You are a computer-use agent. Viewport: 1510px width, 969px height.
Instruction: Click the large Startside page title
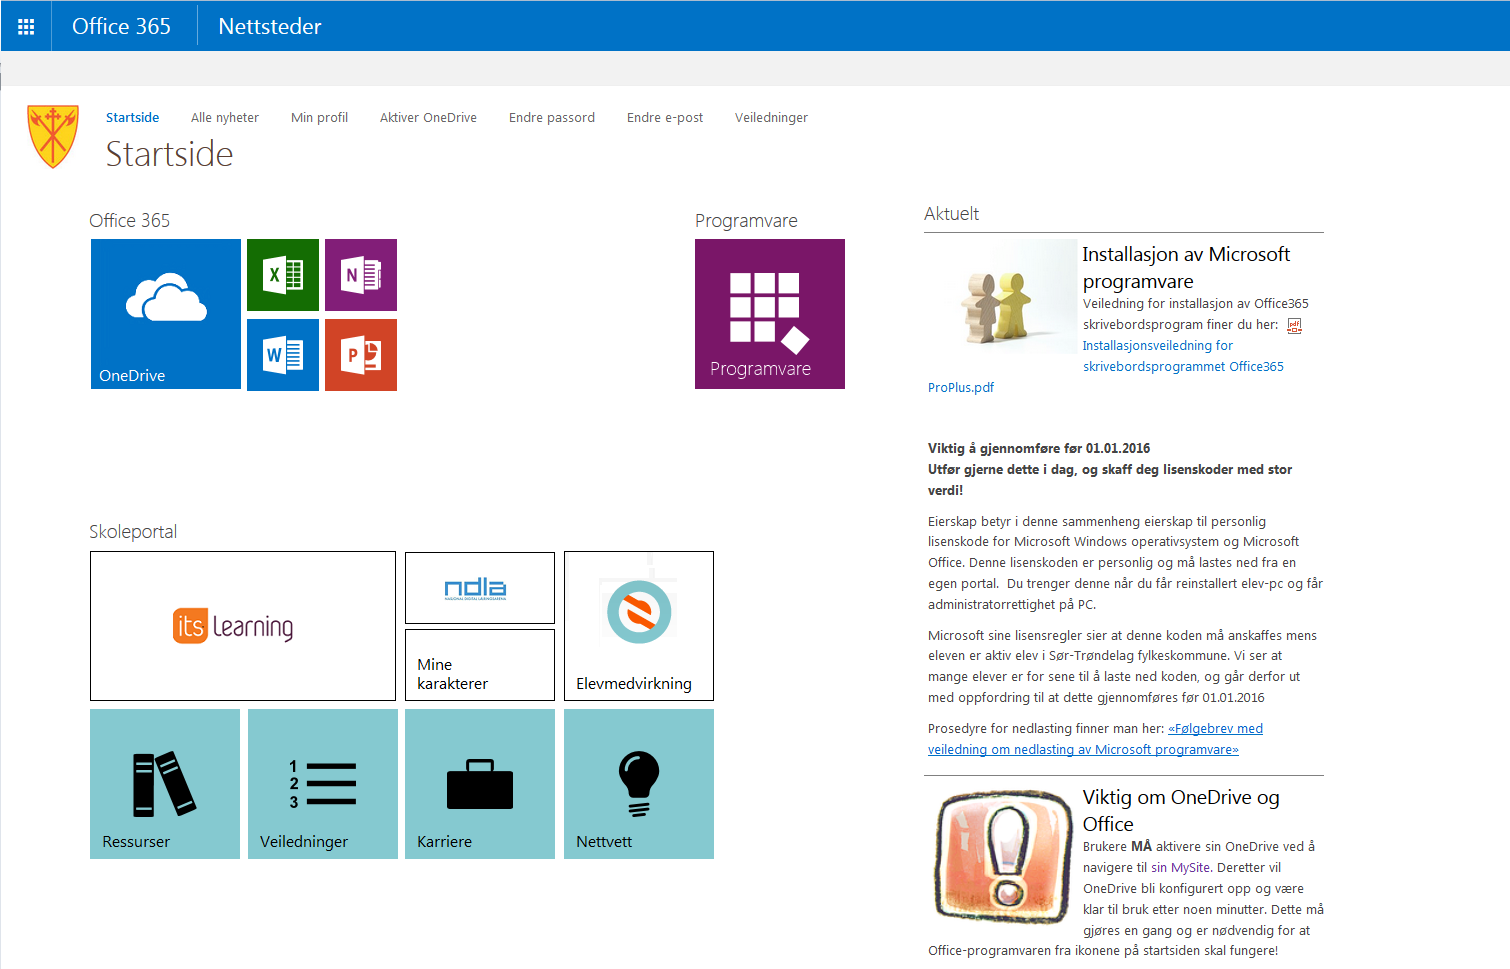point(170,153)
